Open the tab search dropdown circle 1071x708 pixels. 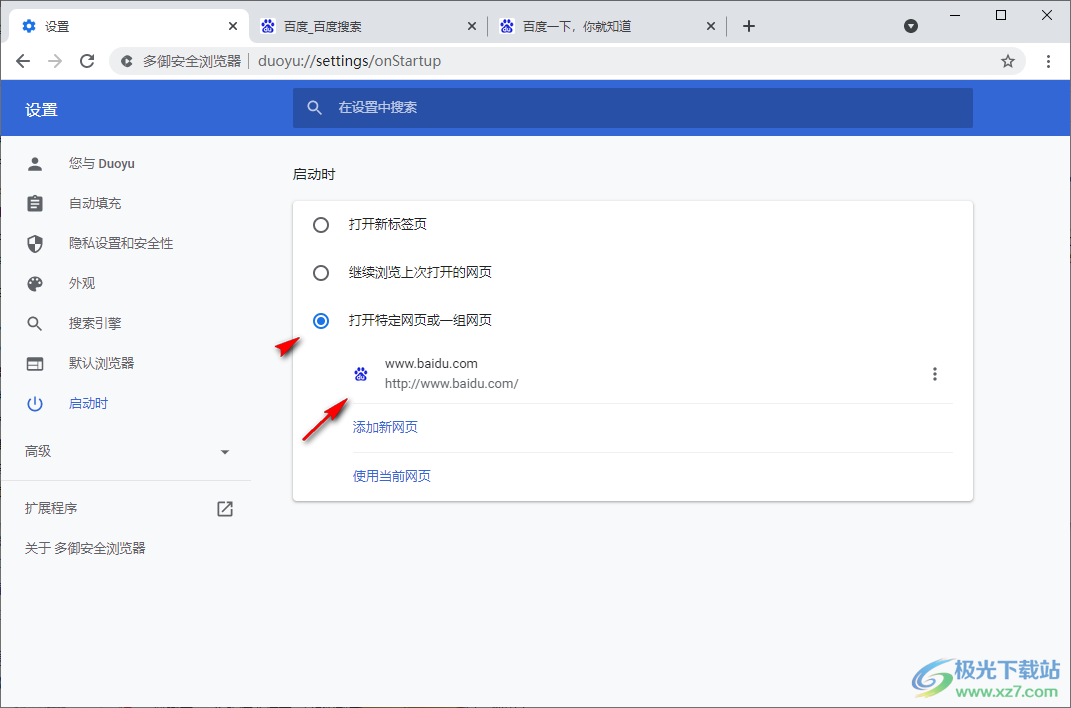click(910, 26)
